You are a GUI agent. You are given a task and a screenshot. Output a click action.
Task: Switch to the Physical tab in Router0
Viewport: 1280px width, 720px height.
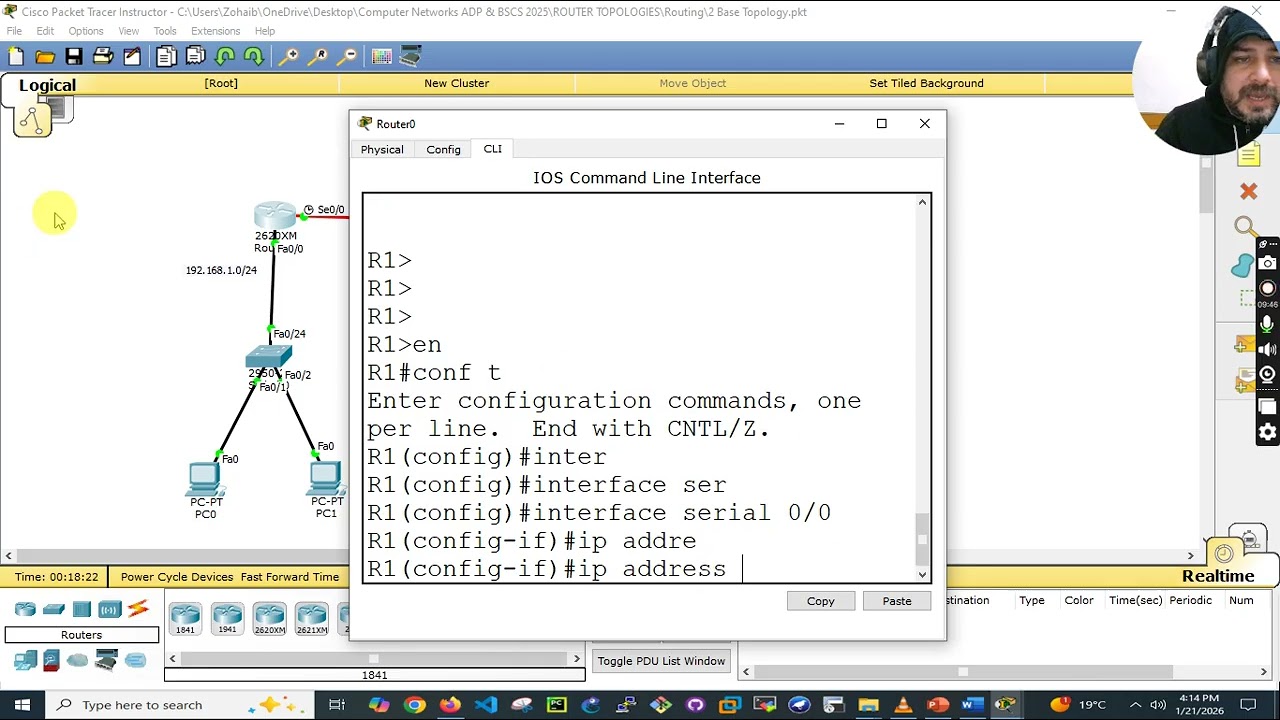click(382, 149)
